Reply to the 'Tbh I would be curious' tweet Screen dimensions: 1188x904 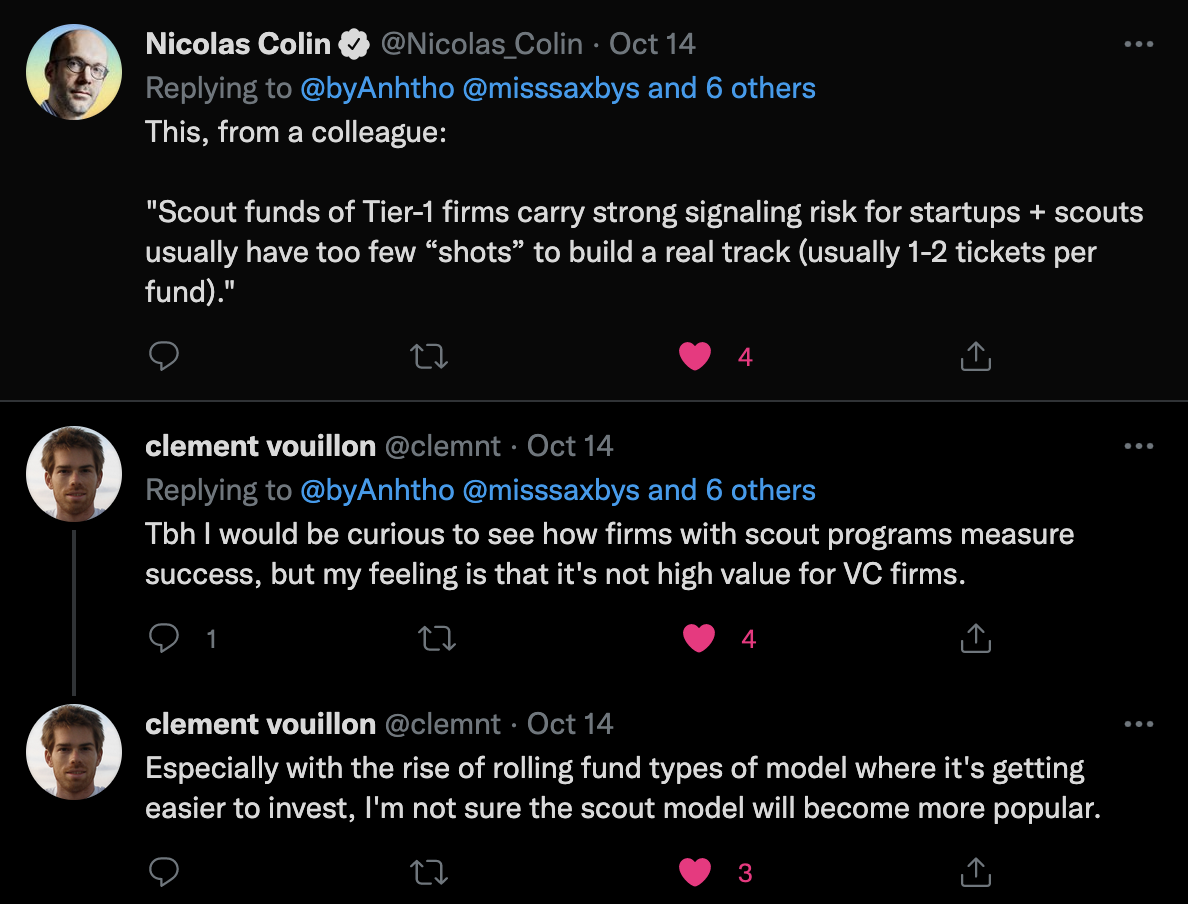tap(163, 638)
